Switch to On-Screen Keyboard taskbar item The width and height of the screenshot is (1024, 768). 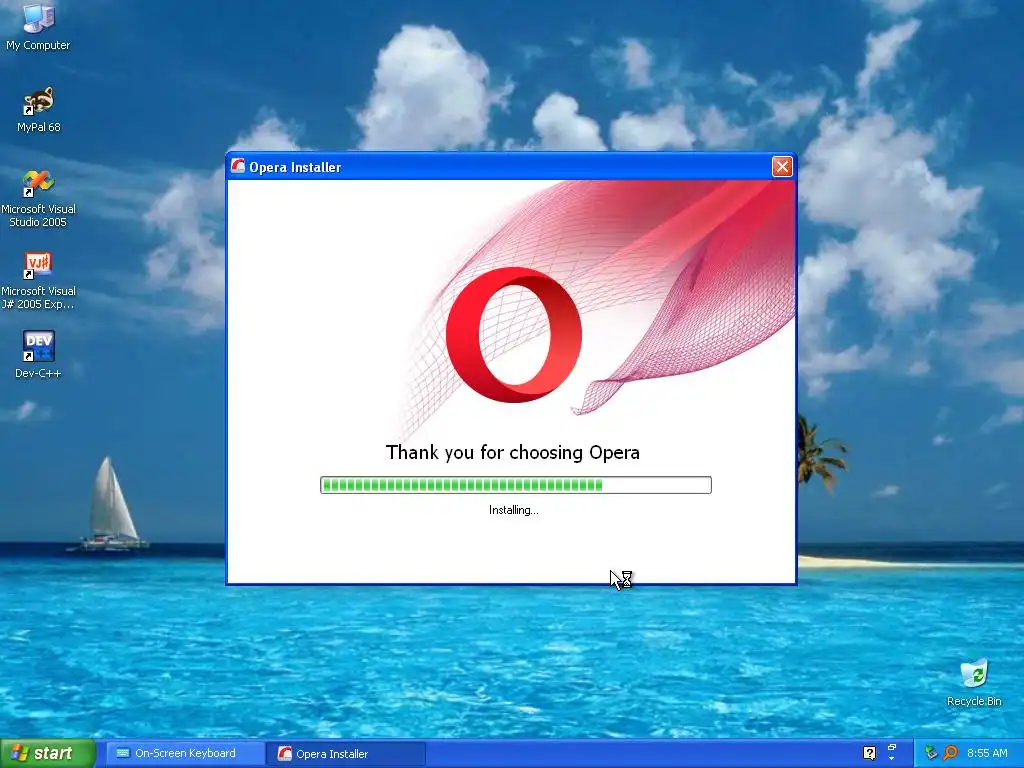[185, 753]
